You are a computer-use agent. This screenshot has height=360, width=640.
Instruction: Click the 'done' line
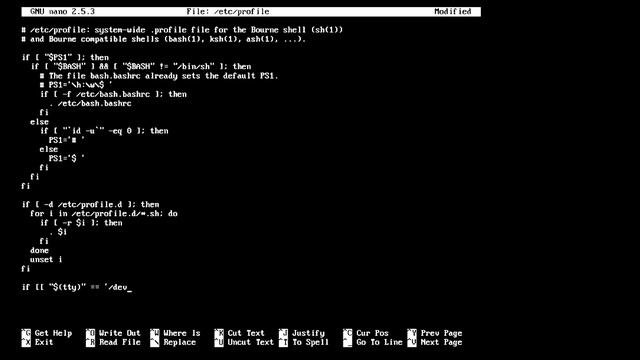[39, 250]
